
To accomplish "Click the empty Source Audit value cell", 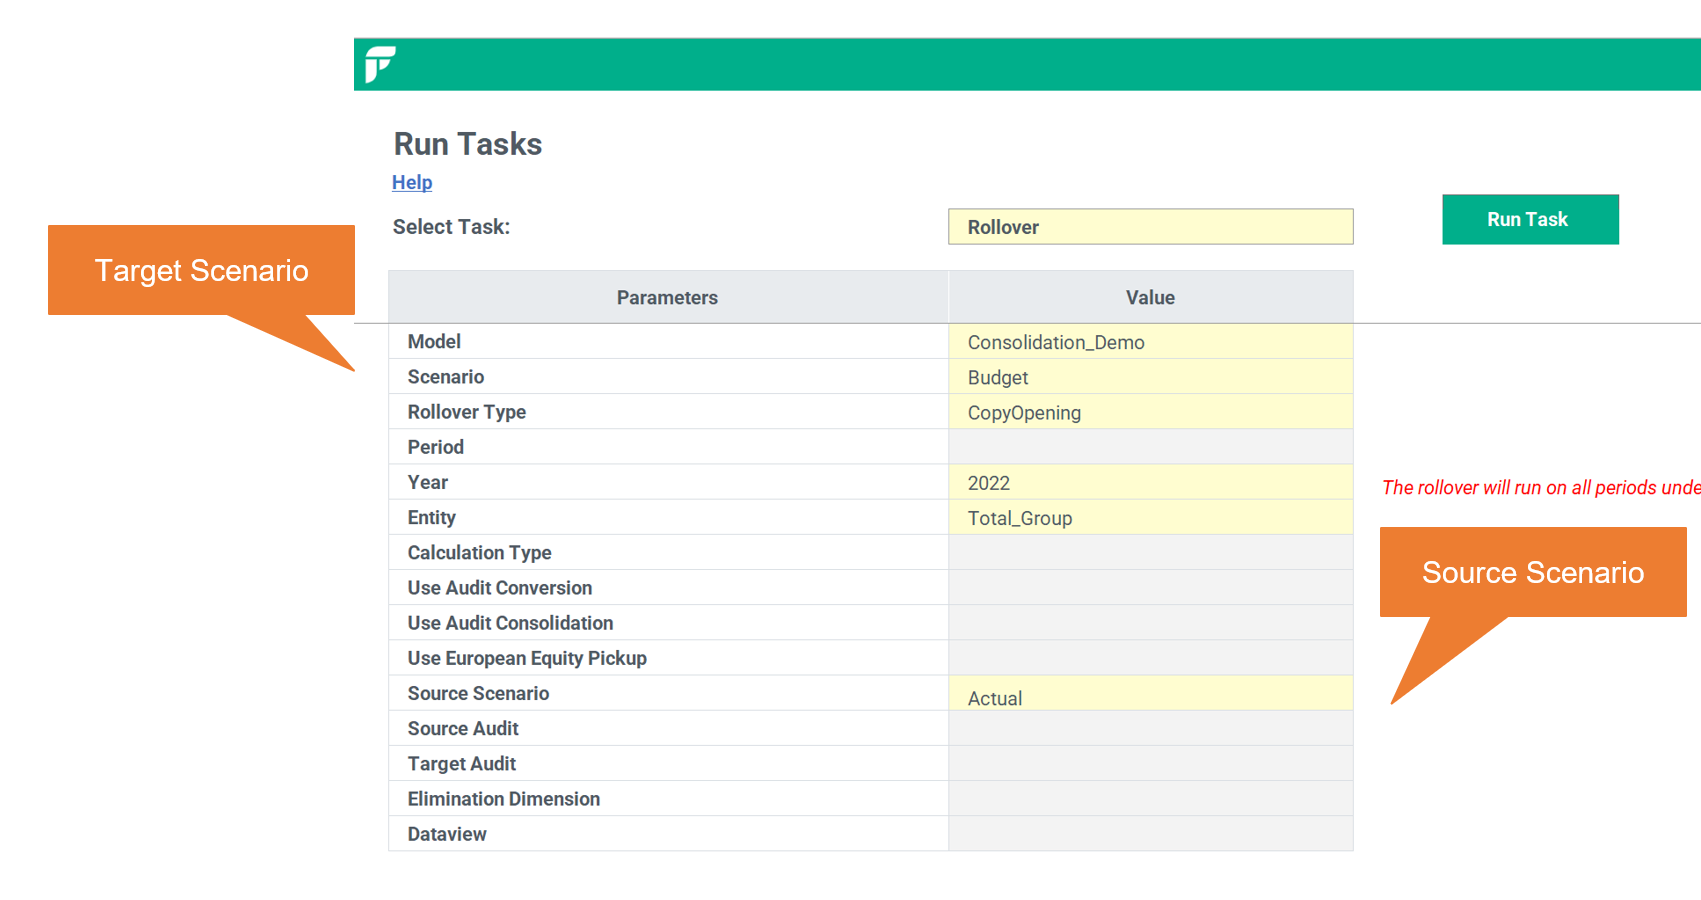I will pyautogui.click(x=1150, y=728).
